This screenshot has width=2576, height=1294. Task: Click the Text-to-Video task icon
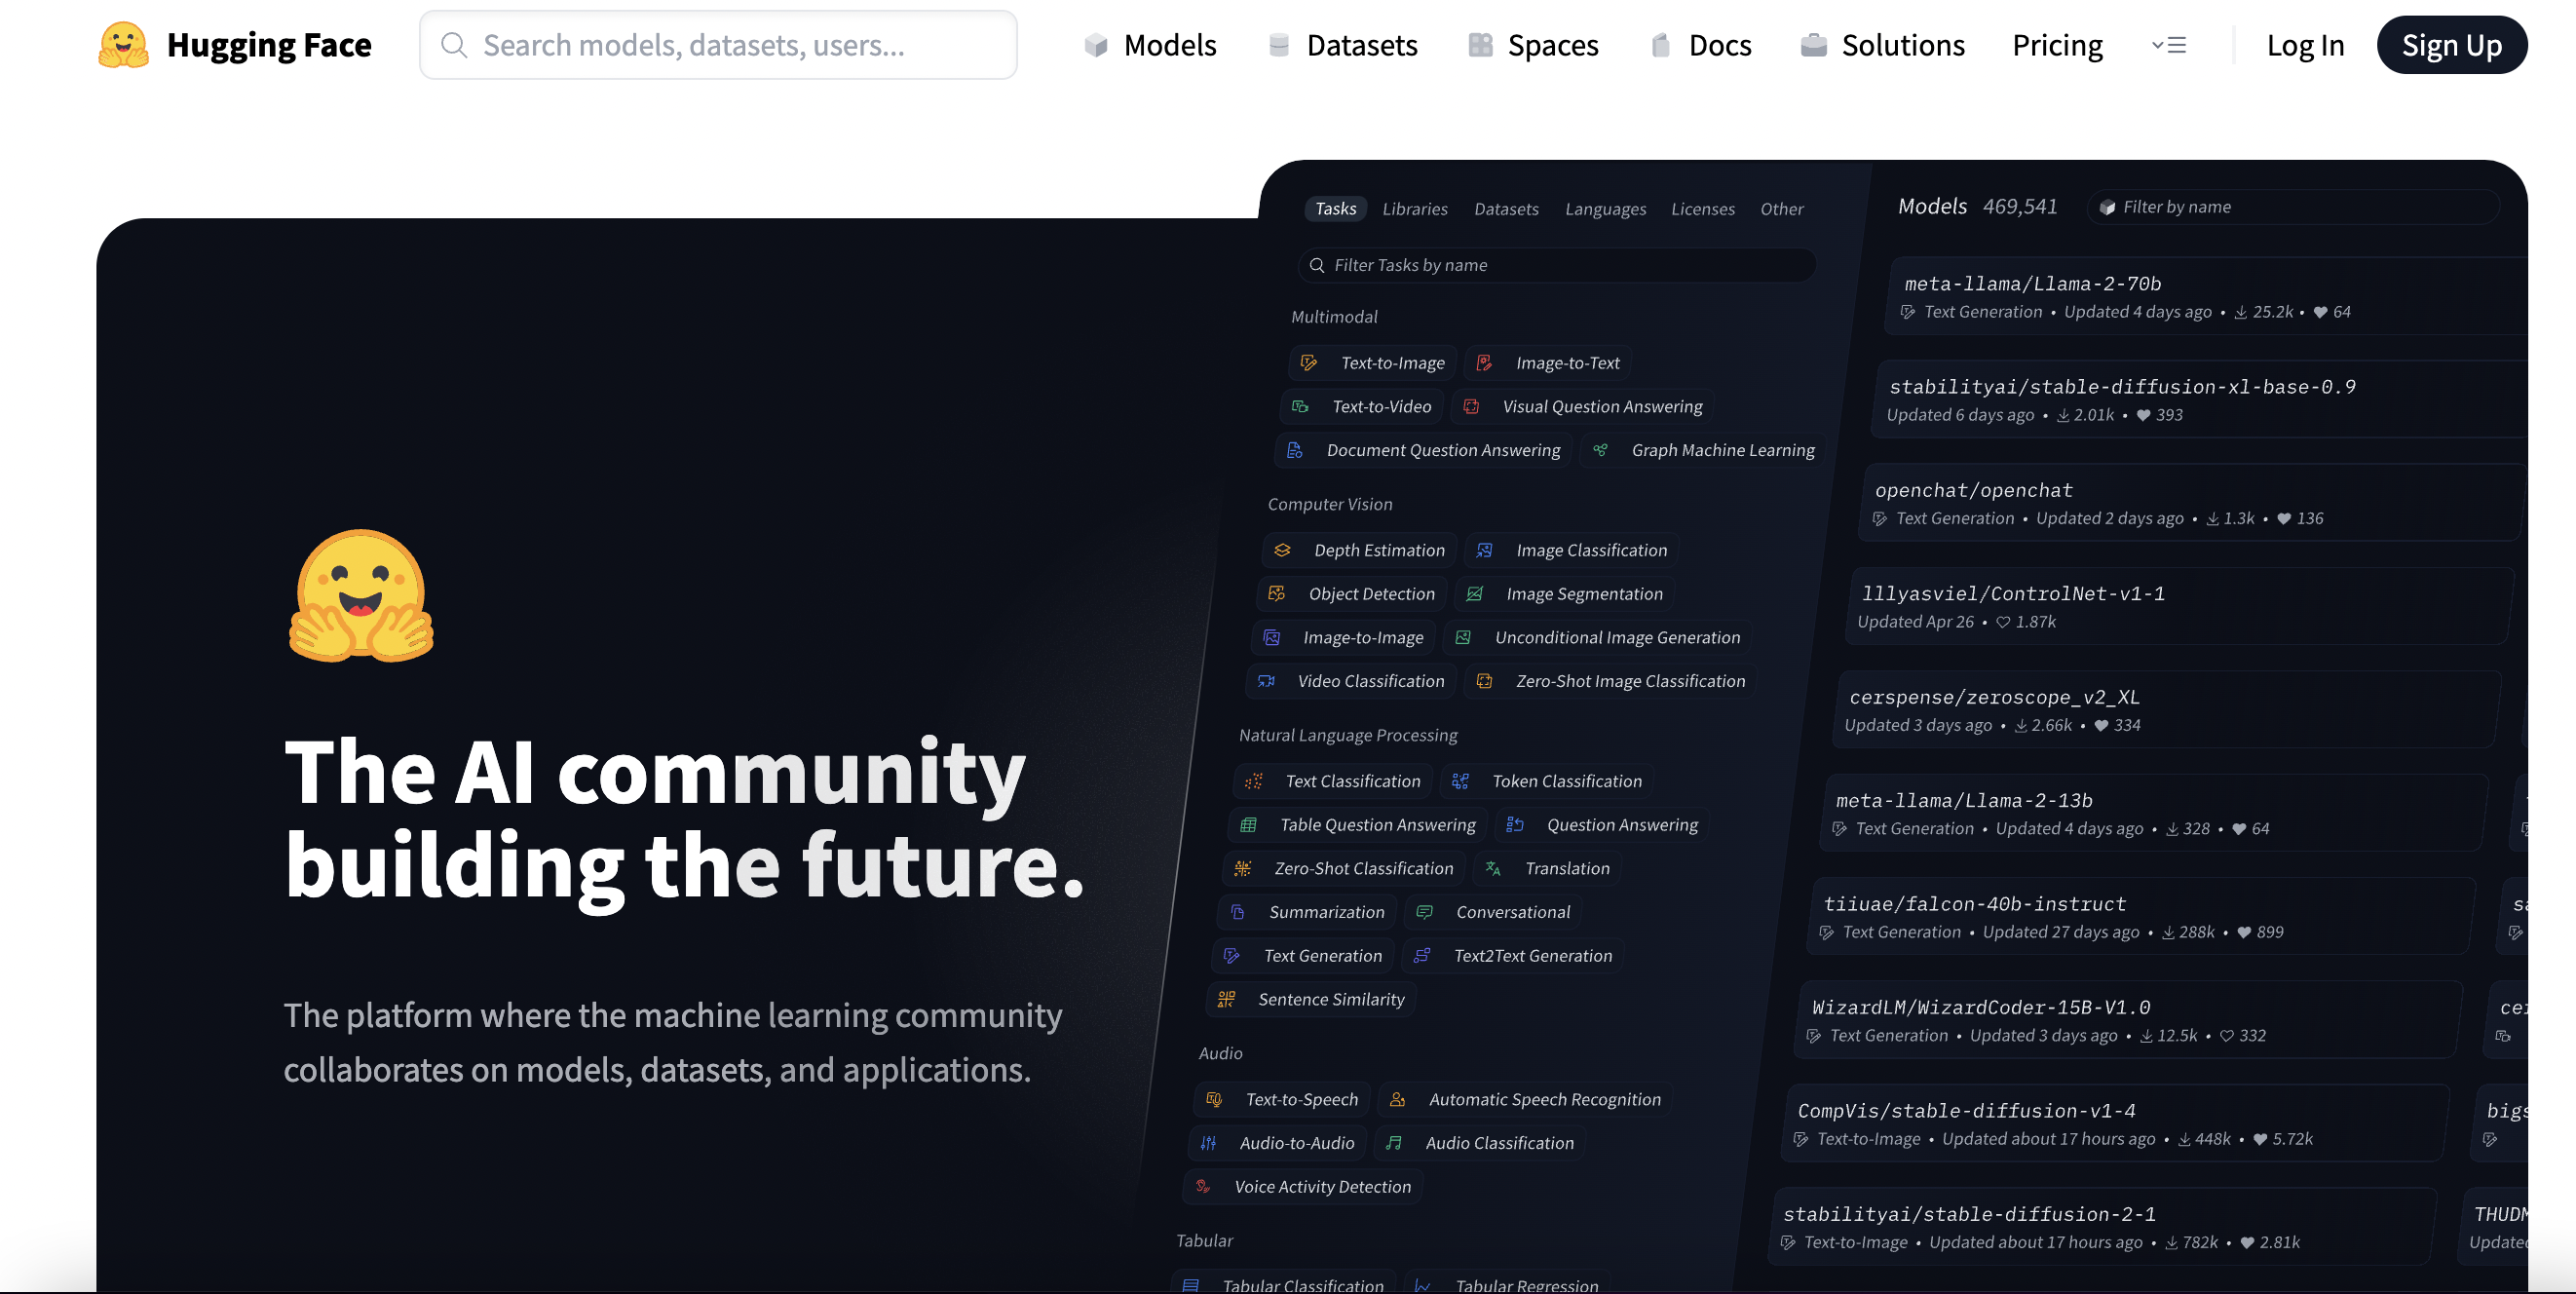tap(1300, 406)
